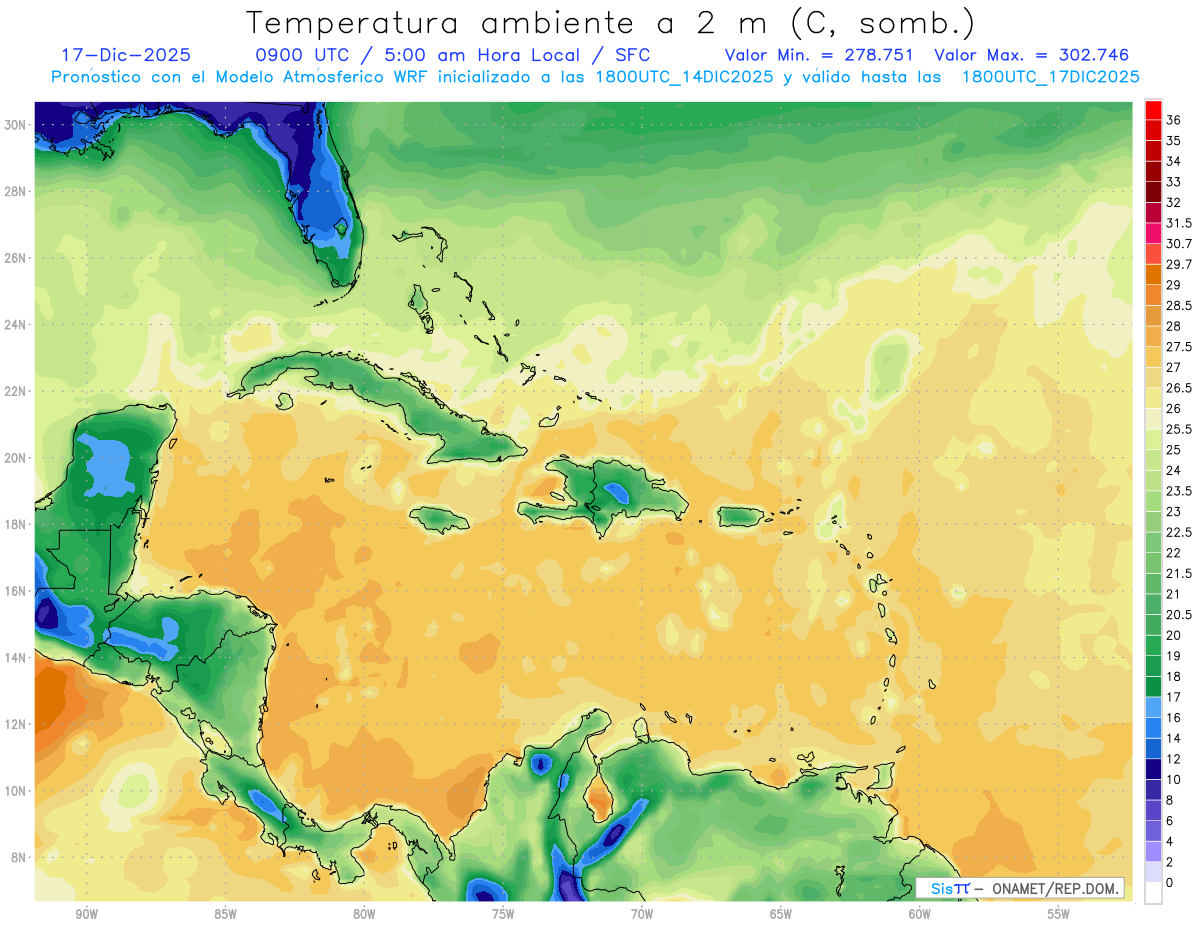Click the legend value '31.5'
Image resolution: width=1200 pixels, height=927 pixels.
[1179, 223]
